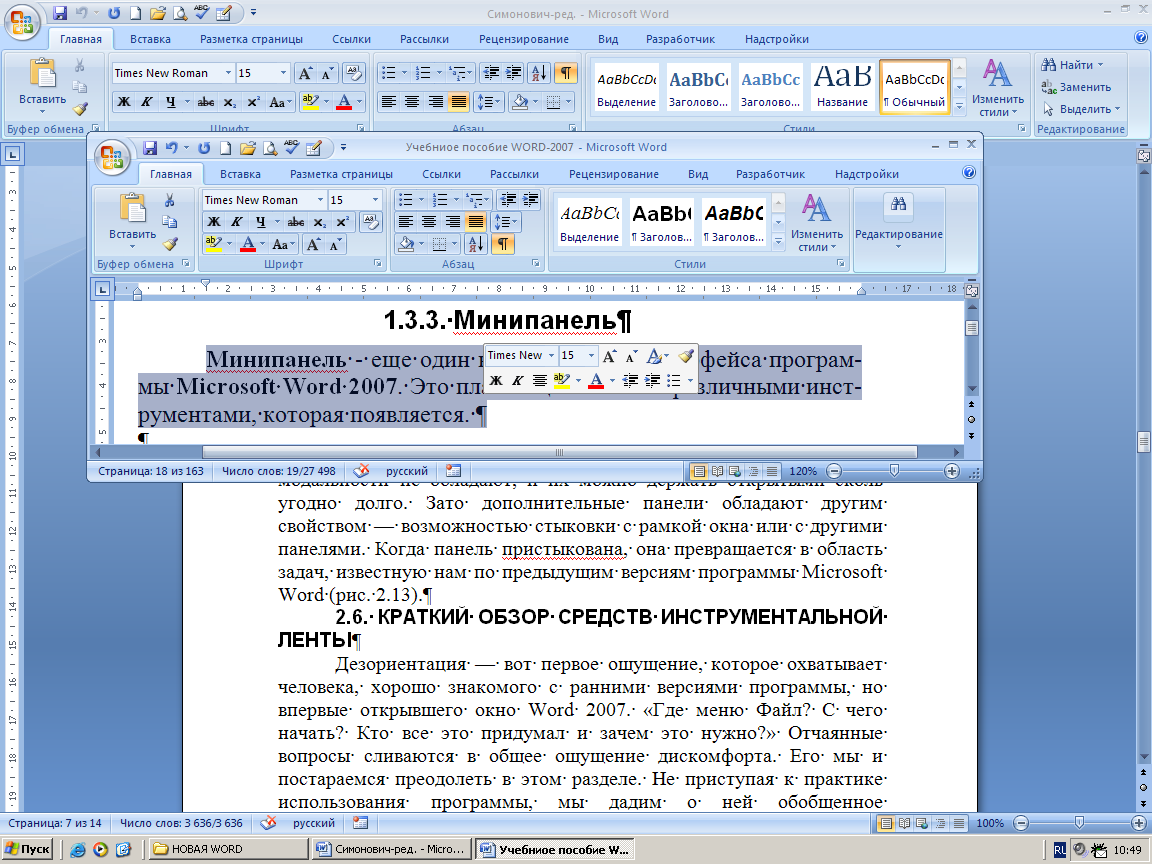Toggle justify alignment in Учебное пособие ribbon

pyautogui.click(x=475, y=222)
